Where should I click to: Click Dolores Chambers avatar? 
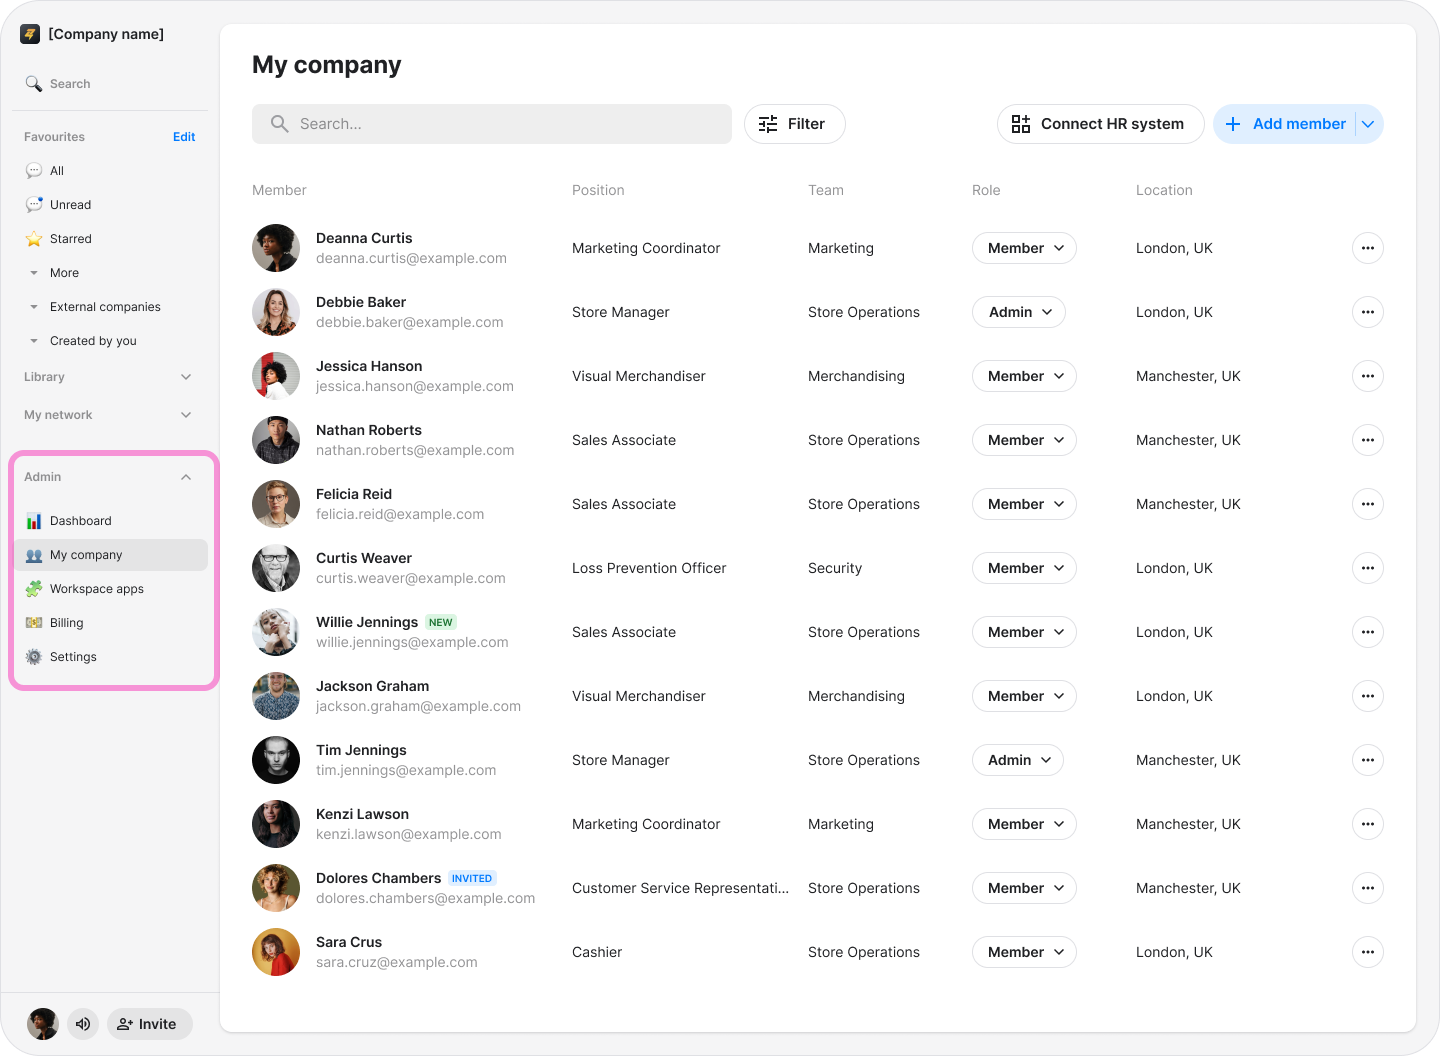(x=276, y=888)
